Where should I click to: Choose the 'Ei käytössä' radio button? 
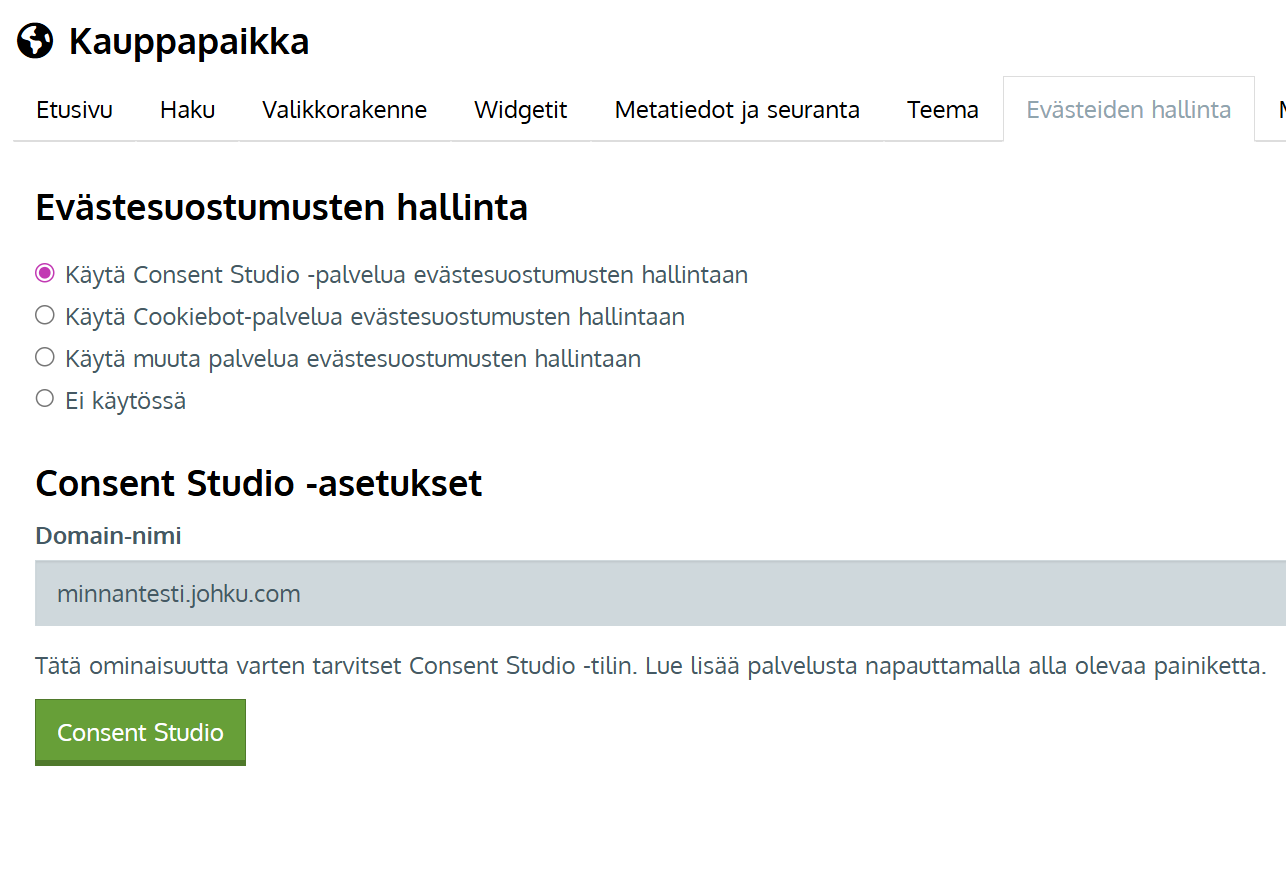45,399
